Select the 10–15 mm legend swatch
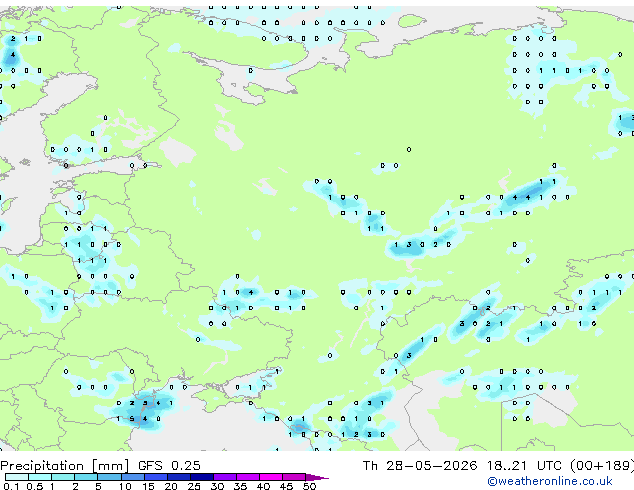The width and height of the screenshot is (634, 490). [x=133, y=477]
